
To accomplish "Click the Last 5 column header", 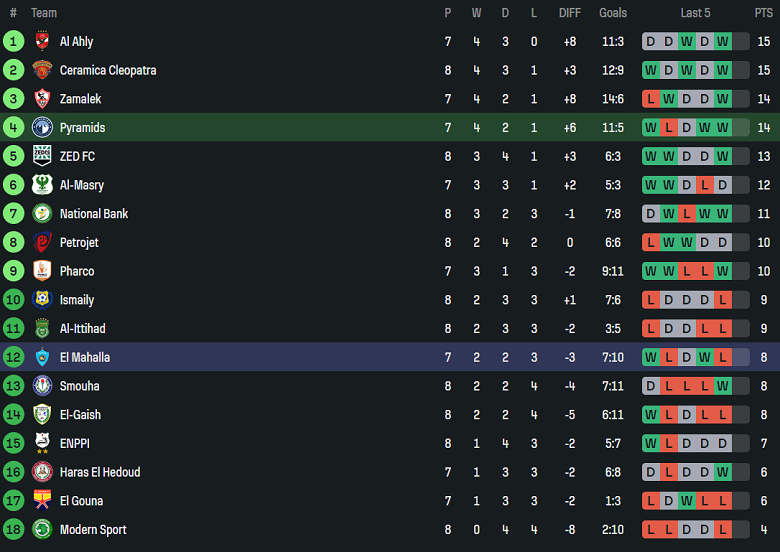I will [x=695, y=13].
